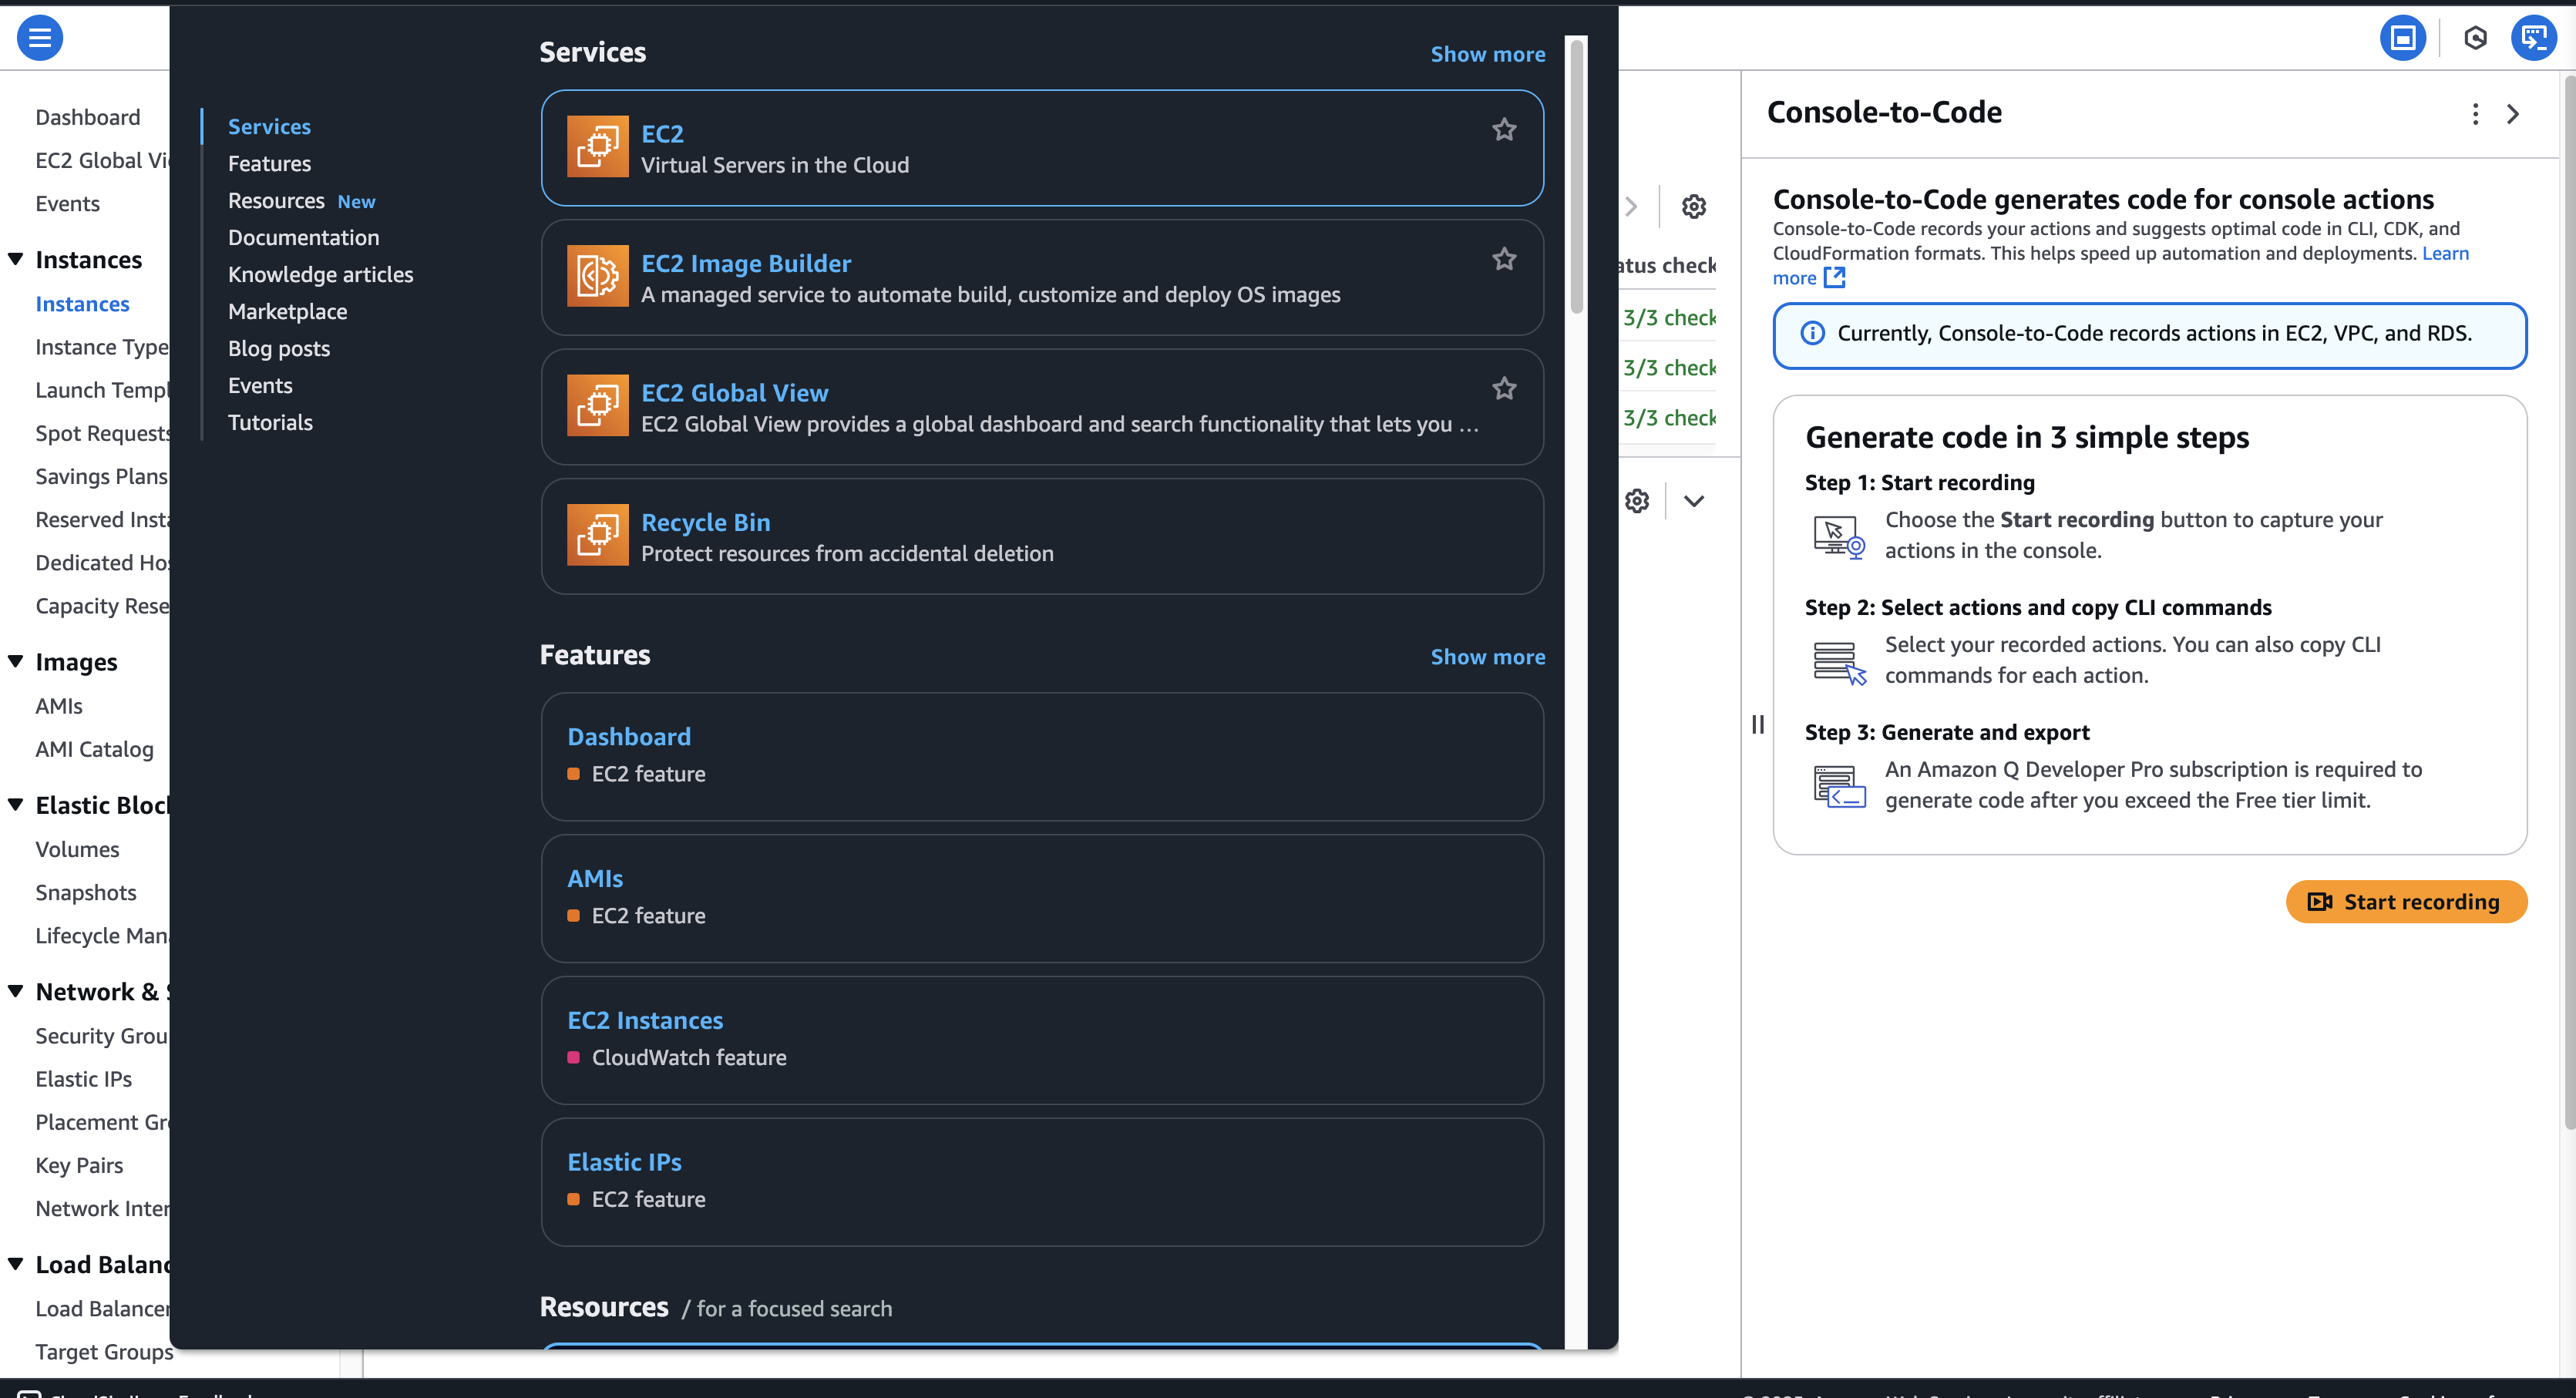This screenshot has width=2576, height=1398.
Task: Select Blog posts search category
Action: tap(278, 349)
